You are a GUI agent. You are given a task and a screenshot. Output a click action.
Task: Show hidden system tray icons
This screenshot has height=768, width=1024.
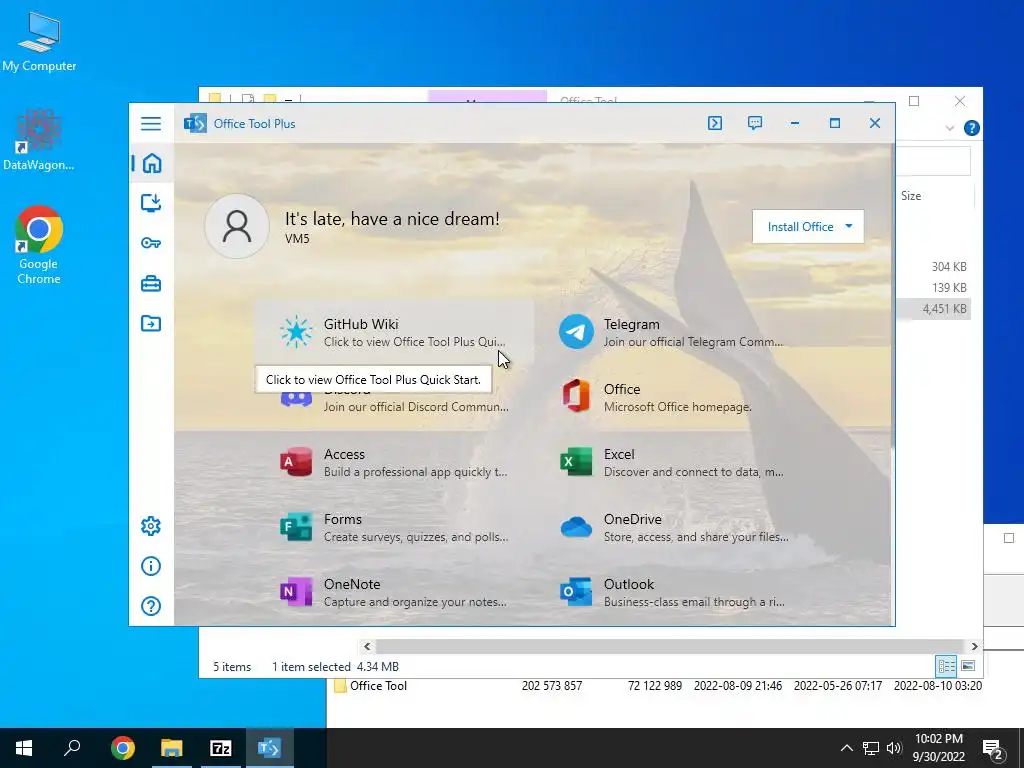click(x=846, y=748)
